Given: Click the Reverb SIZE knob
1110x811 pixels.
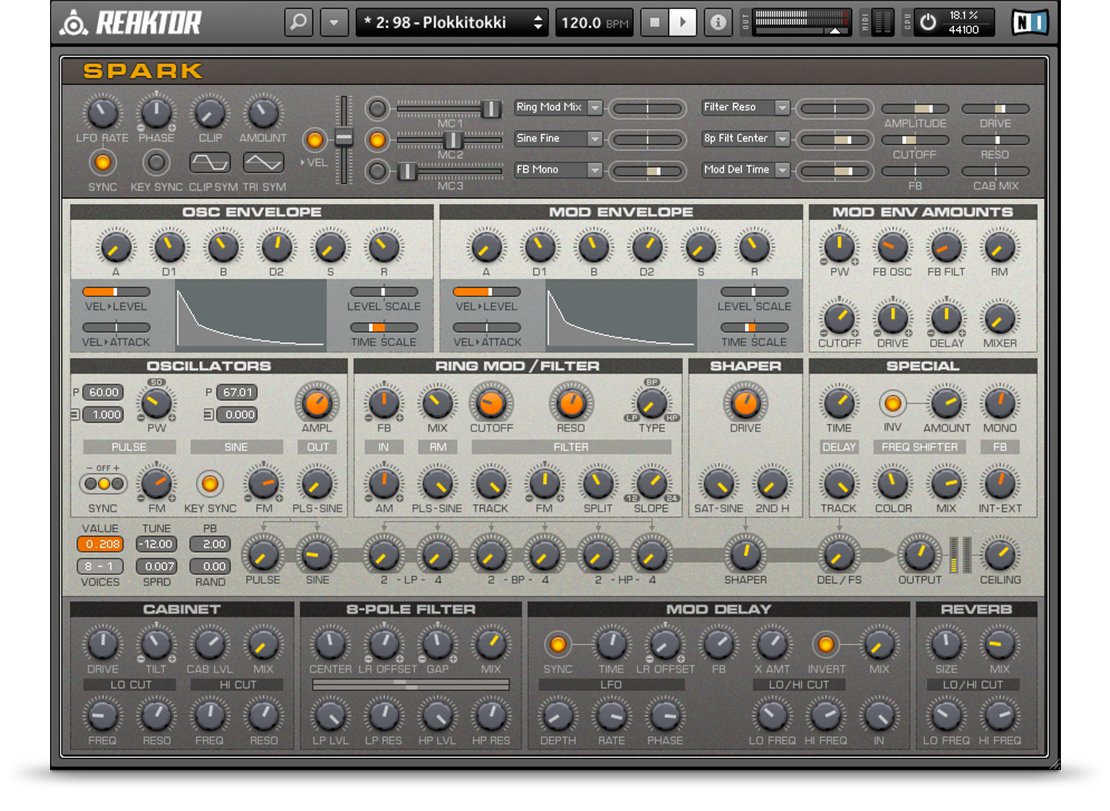Looking at the screenshot, I should [946, 645].
